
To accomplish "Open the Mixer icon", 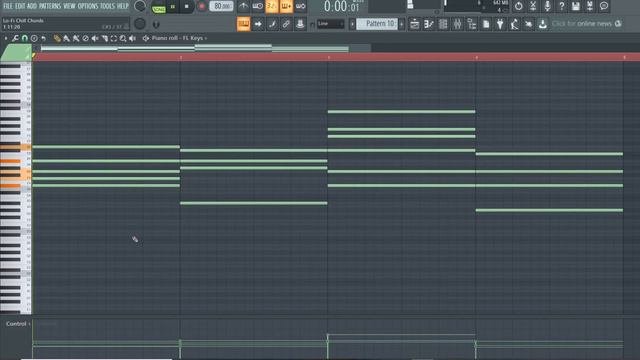I will [457, 24].
